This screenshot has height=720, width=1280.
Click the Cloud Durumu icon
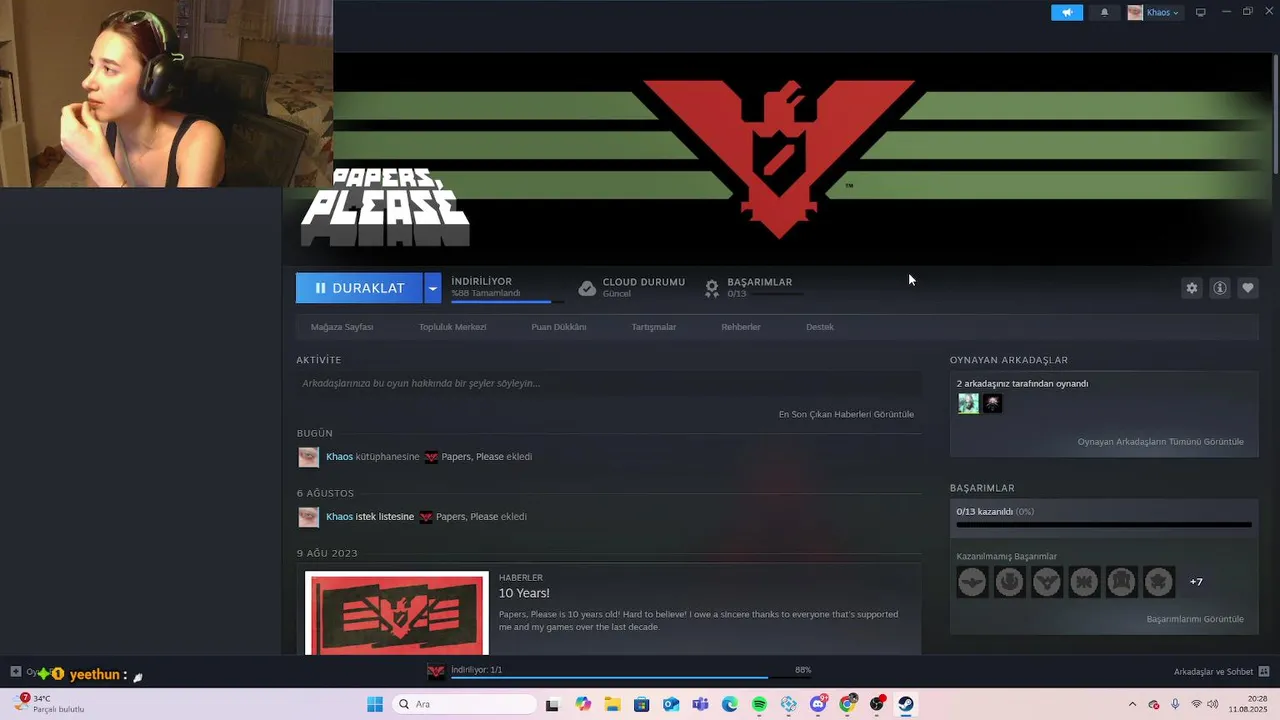(587, 288)
